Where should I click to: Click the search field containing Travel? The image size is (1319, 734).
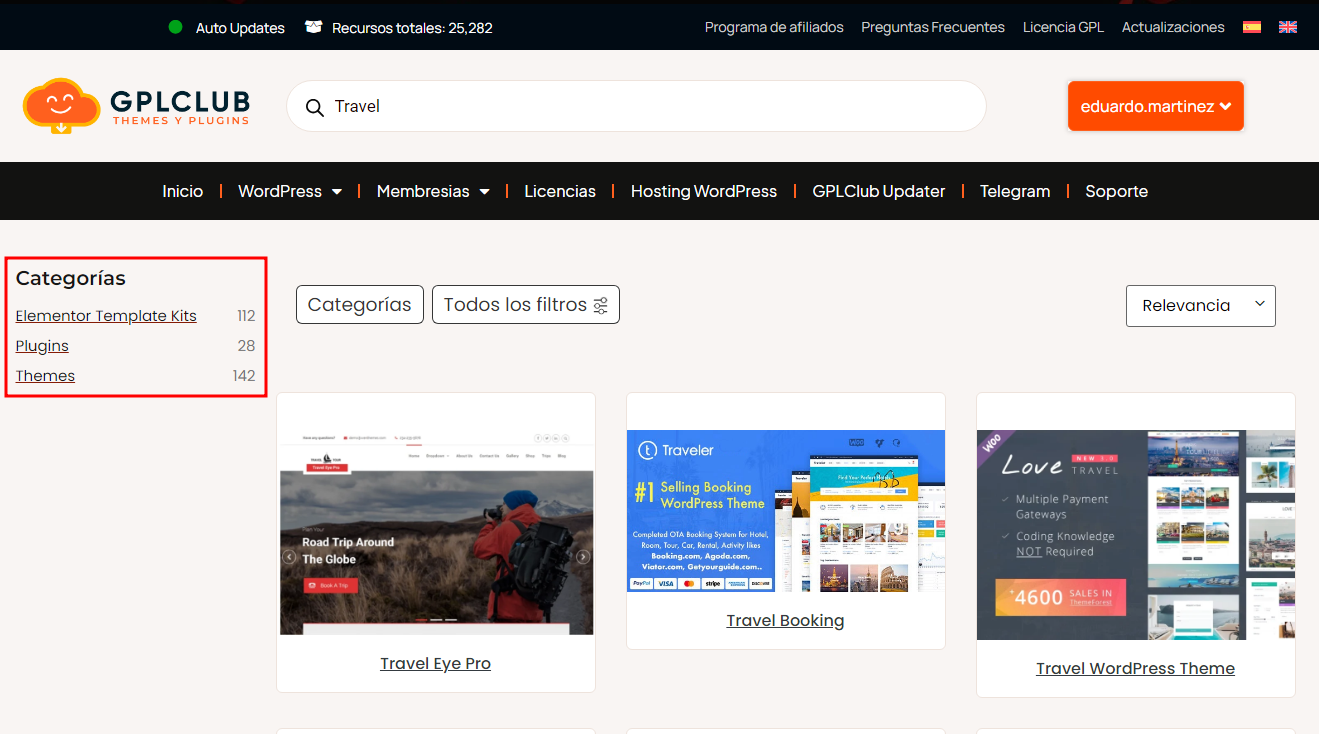click(x=636, y=106)
